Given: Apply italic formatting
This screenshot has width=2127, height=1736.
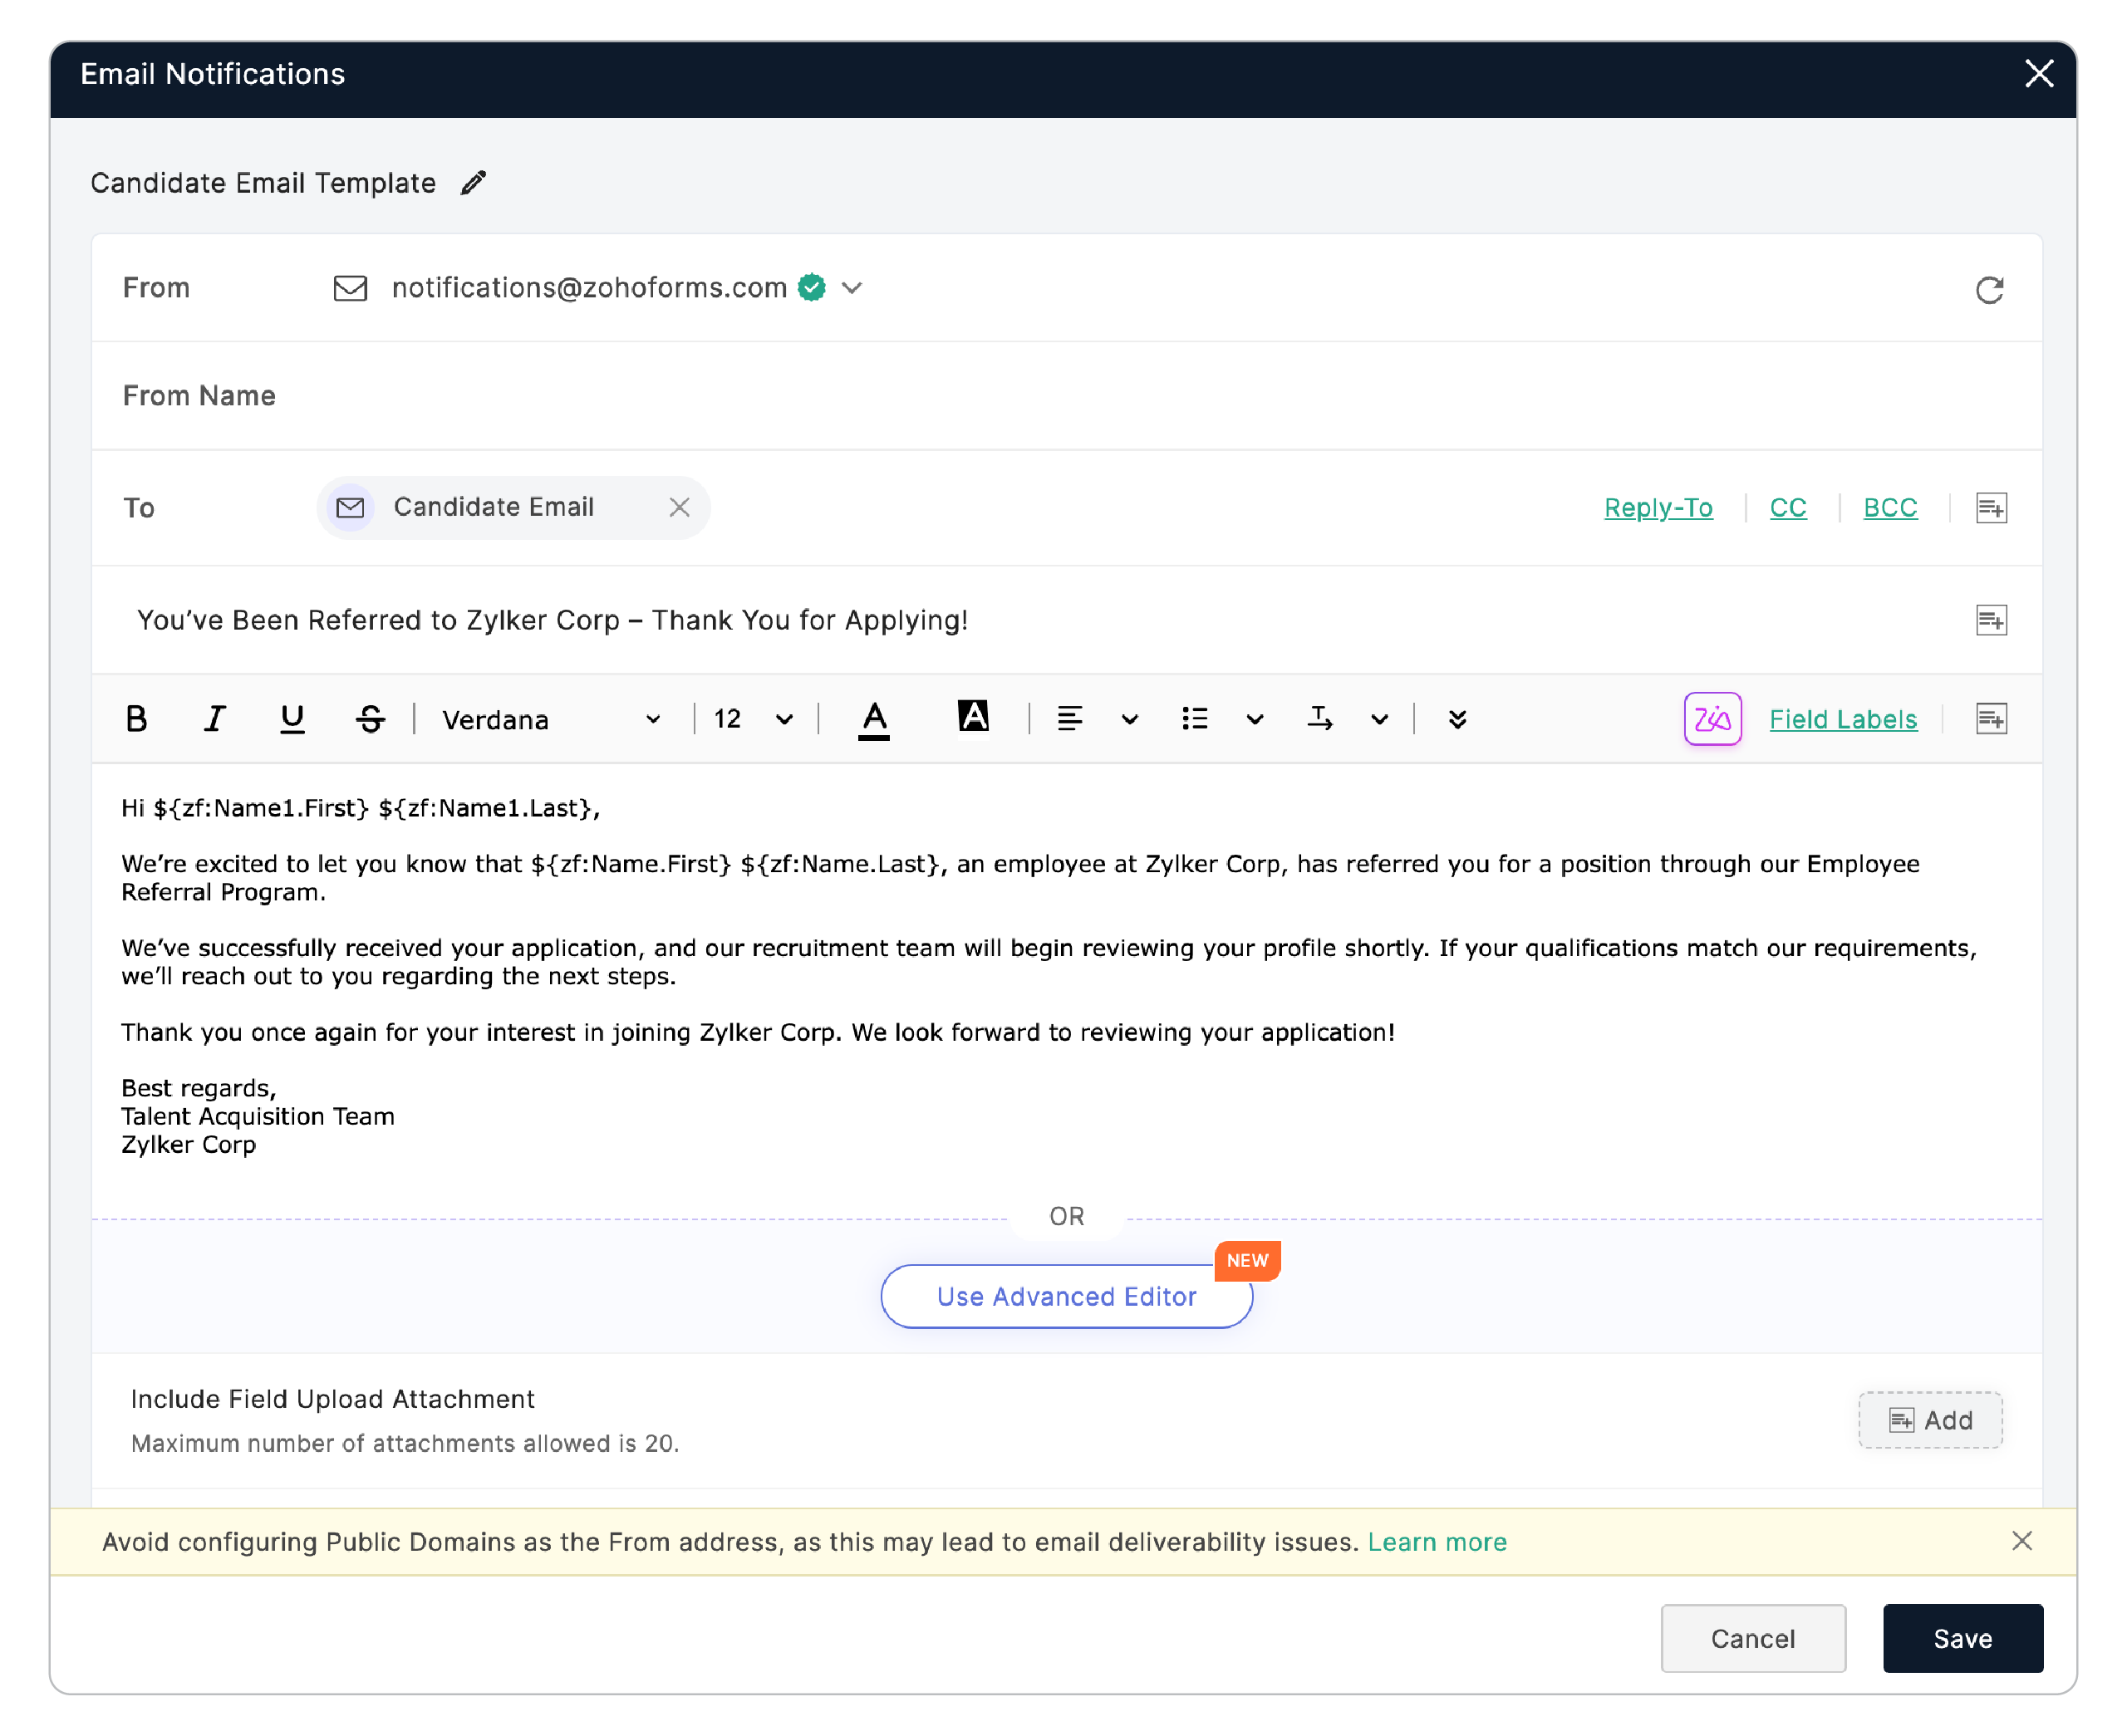Looking at the screenshot, I should (214, 718).
